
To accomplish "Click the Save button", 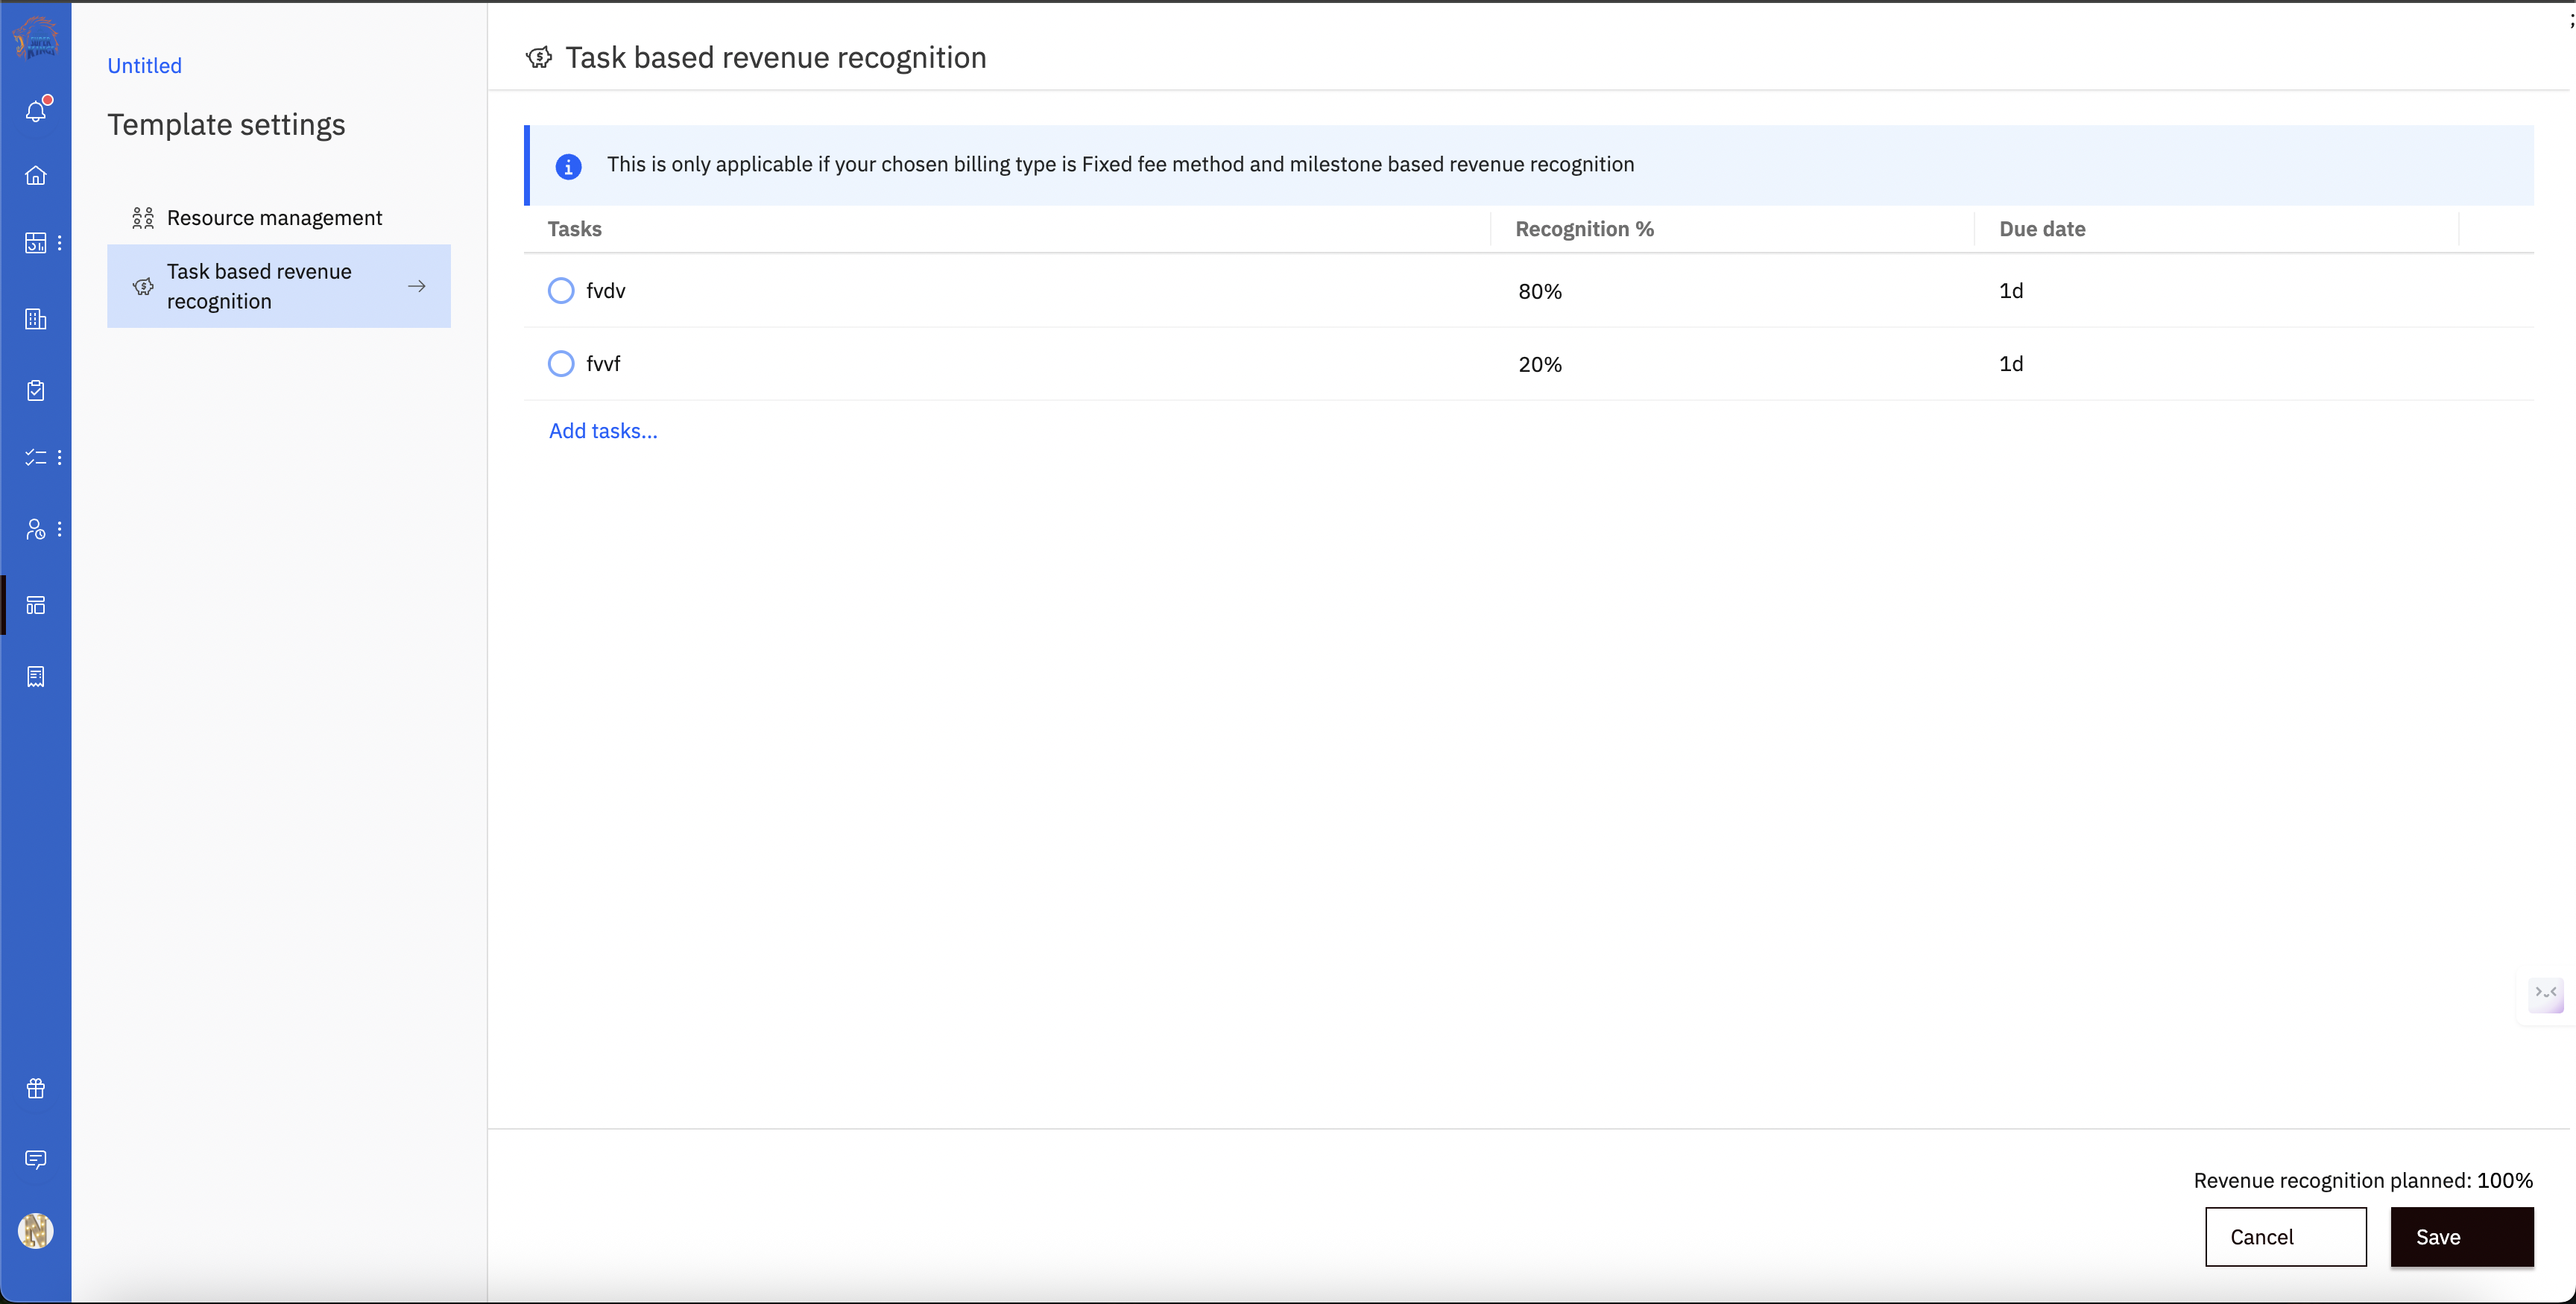I will [x=2461, y=1237].
